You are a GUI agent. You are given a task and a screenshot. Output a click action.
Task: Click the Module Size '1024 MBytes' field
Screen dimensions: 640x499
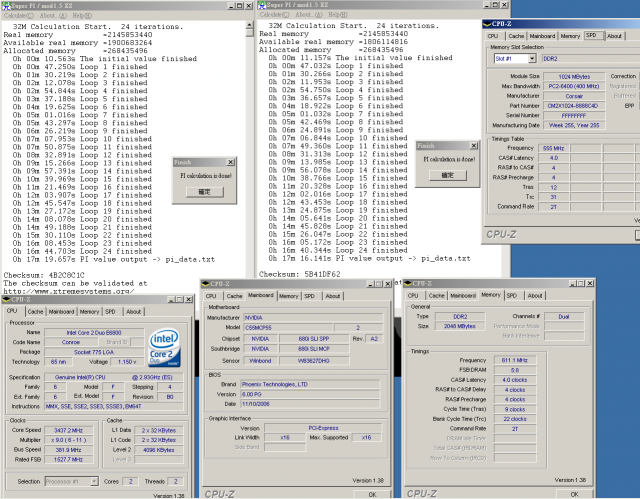[x=574, y=77]
